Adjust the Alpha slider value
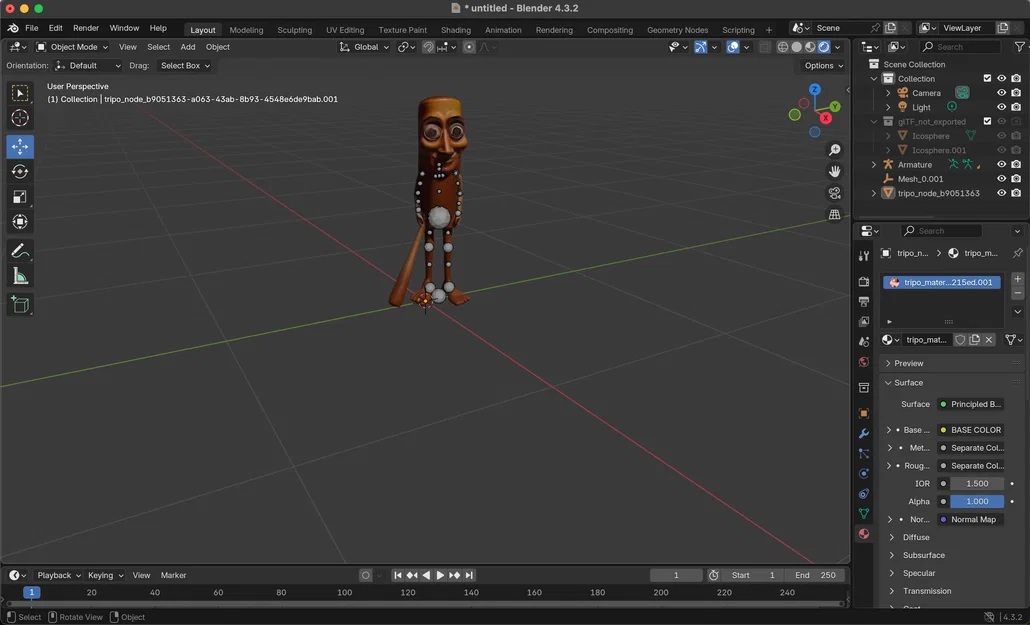This screenshot has width=1030, height=625. 977,501
